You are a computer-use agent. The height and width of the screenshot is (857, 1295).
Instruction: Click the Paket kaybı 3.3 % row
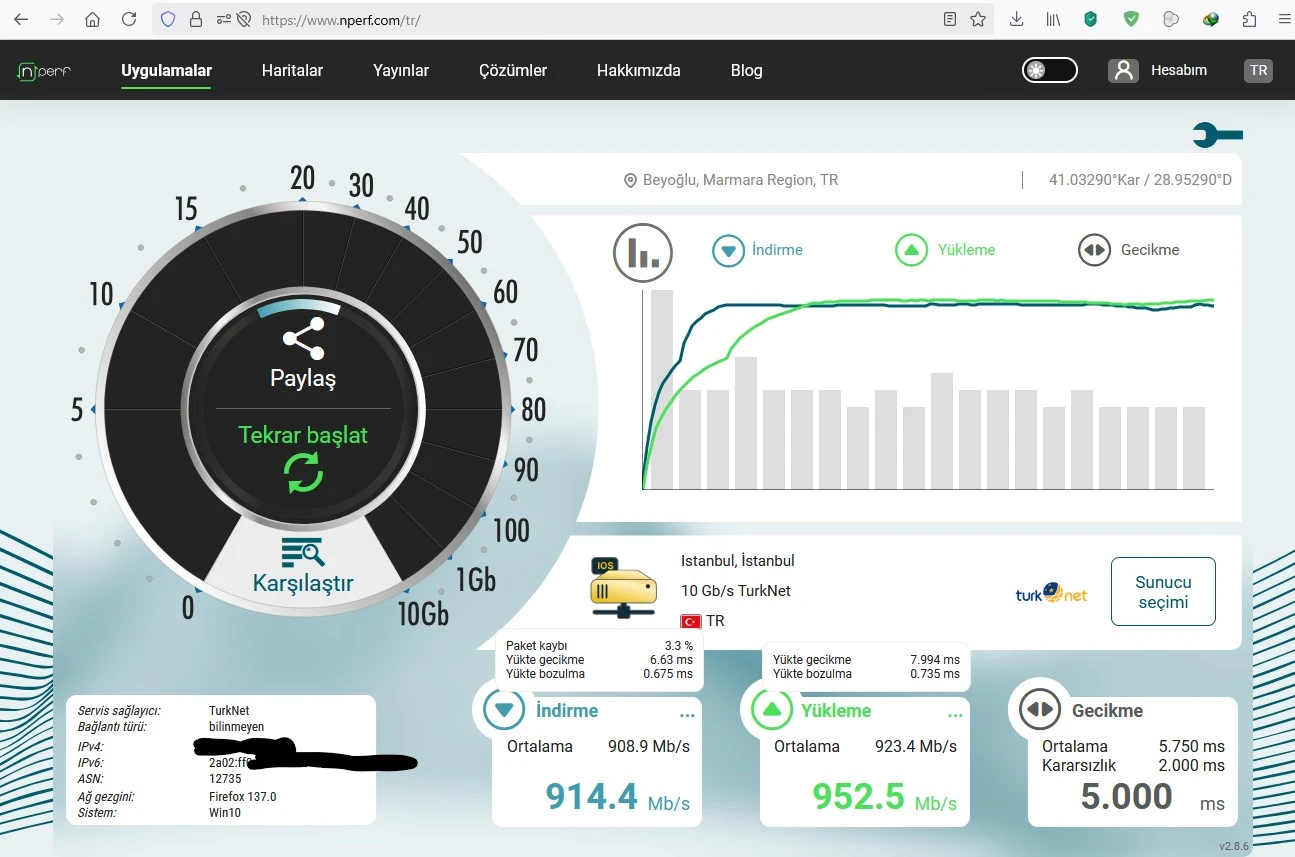[599, 646]
